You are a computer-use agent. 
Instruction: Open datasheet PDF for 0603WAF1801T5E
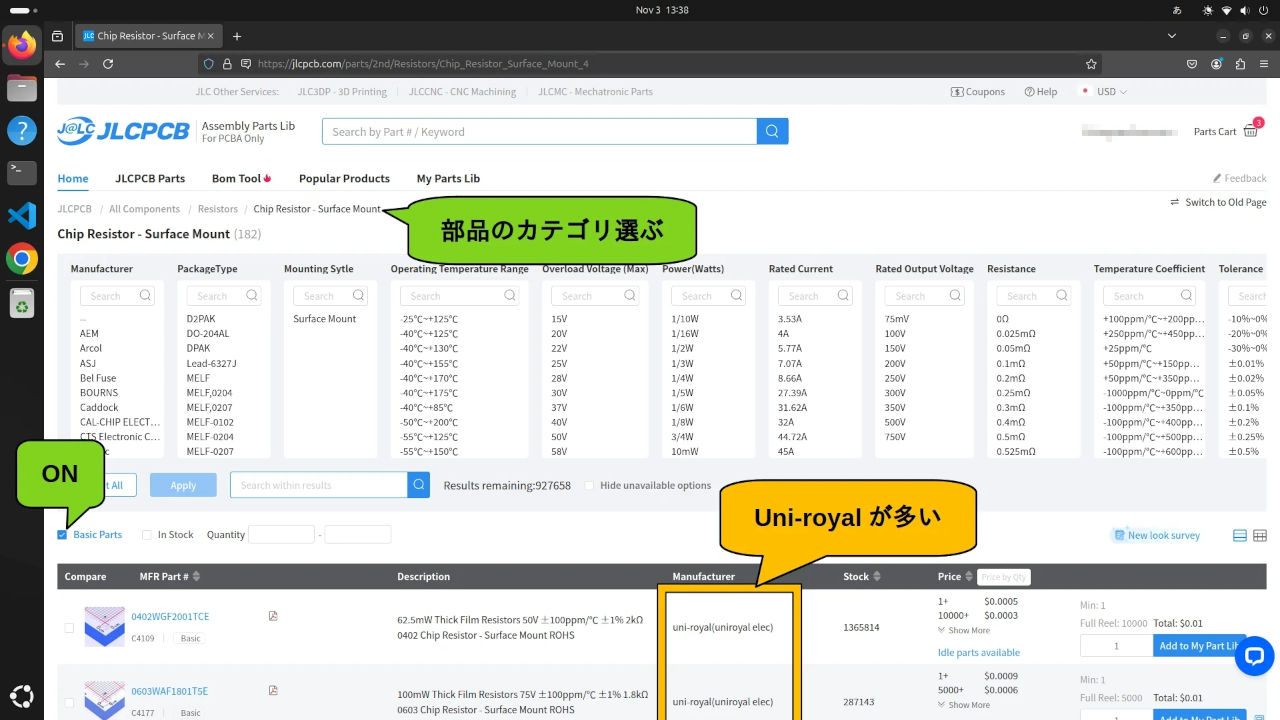tap(273, 690)
